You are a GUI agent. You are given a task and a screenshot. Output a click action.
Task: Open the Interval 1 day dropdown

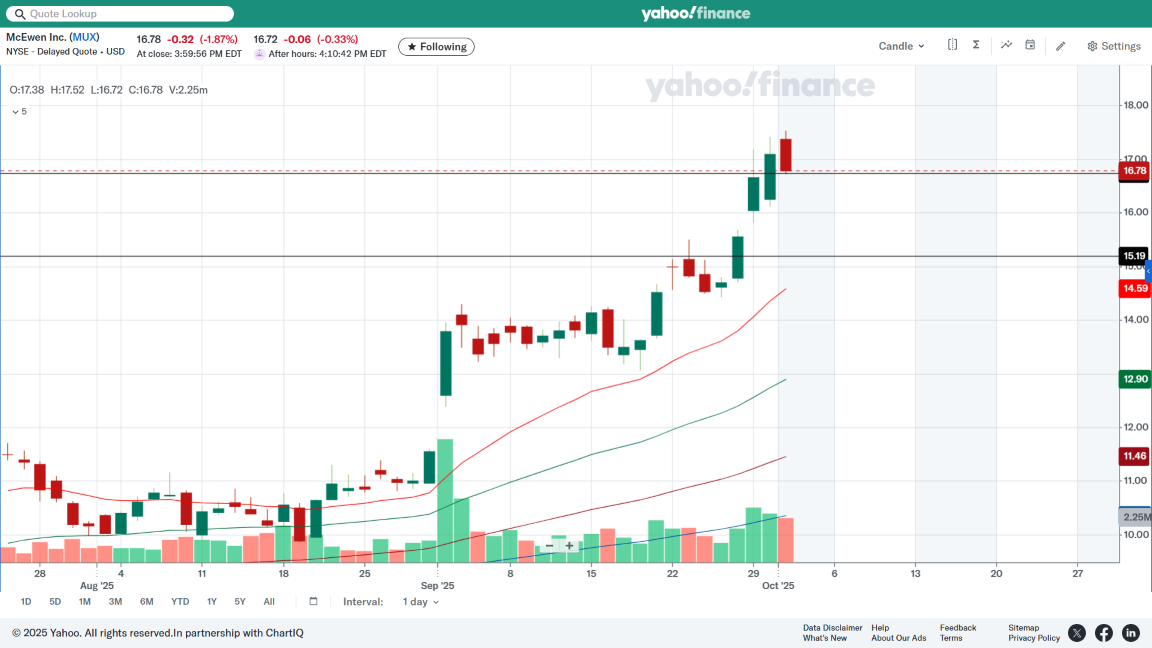pos(420,602)
